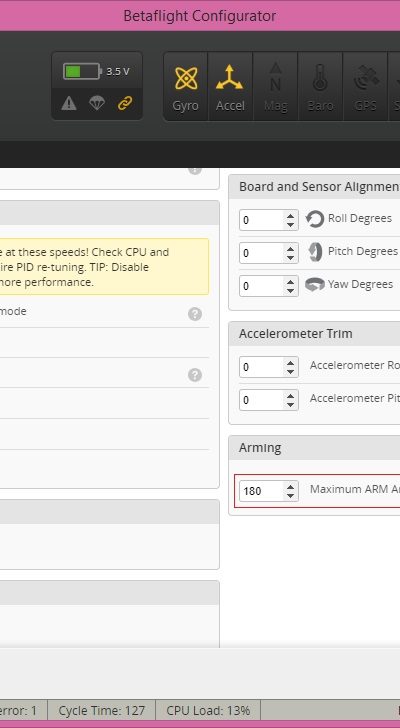Open the lower help question mark icon
This screenshot has width=400, height=728.
(x=195, y=375)
